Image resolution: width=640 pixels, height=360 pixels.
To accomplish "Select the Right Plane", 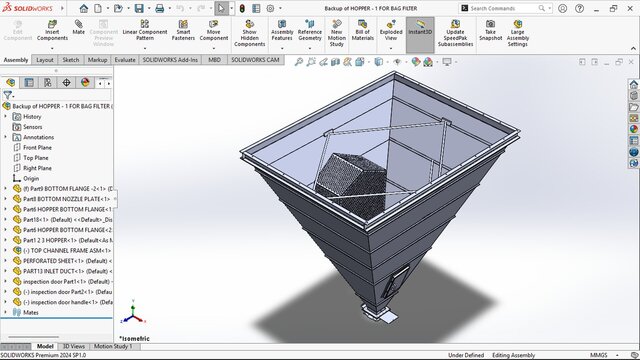I will (x=37, y=168).
